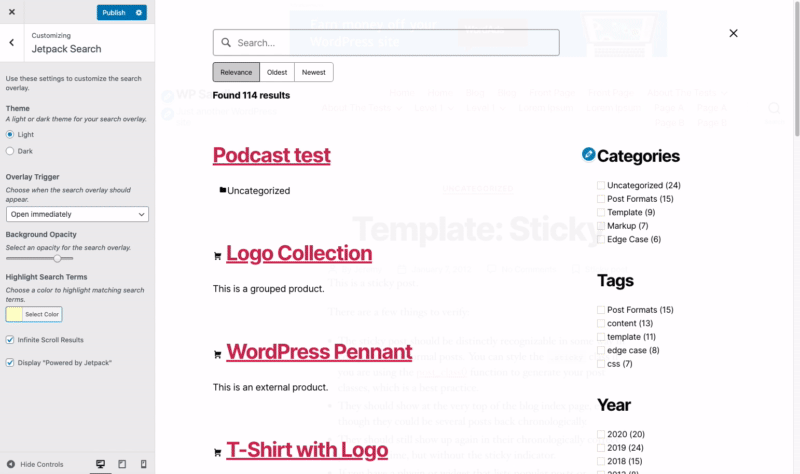Open the Overlay Trigger dropdown
This screenshot has height=474, width=800.
click(x=77, y=214)
